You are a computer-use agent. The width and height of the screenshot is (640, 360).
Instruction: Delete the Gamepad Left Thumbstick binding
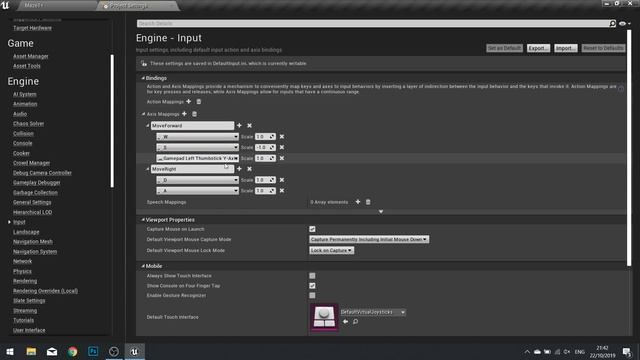pyautogui.click(x=282, y=158)
